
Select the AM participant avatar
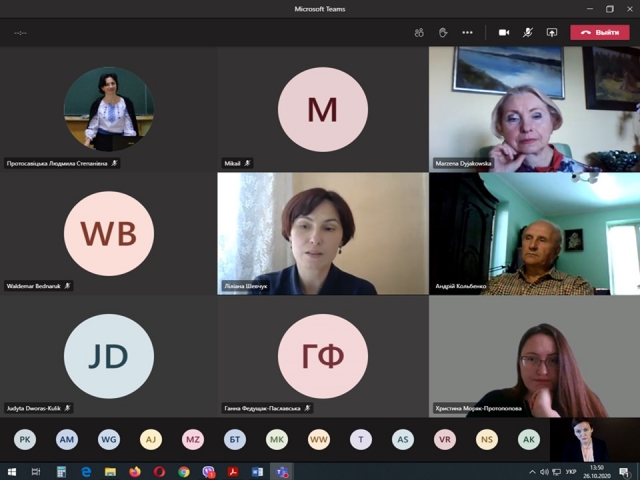(67, 440)
